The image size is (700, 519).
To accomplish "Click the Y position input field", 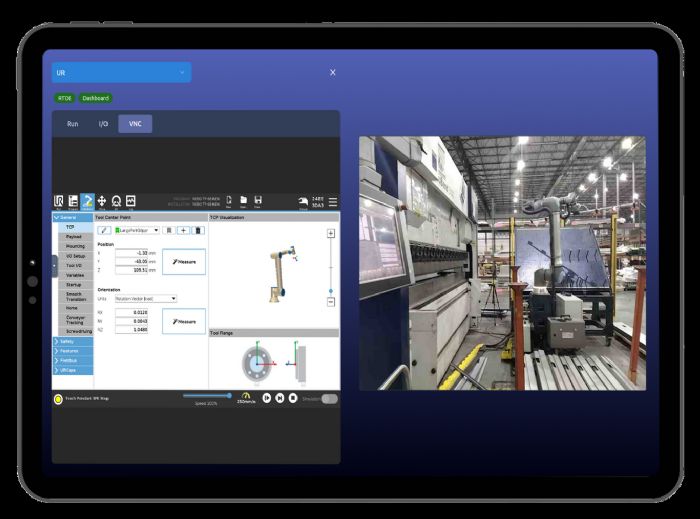I will pyautogui.click(x=131, y=262).
